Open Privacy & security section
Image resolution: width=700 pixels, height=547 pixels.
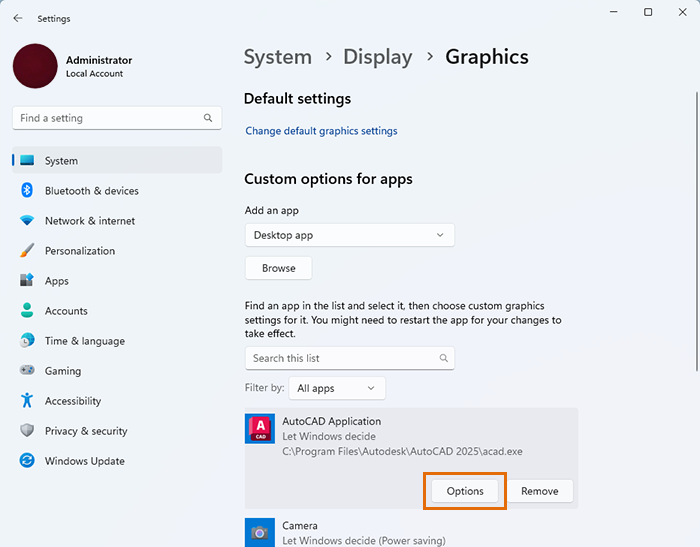(x=86, y=431)
